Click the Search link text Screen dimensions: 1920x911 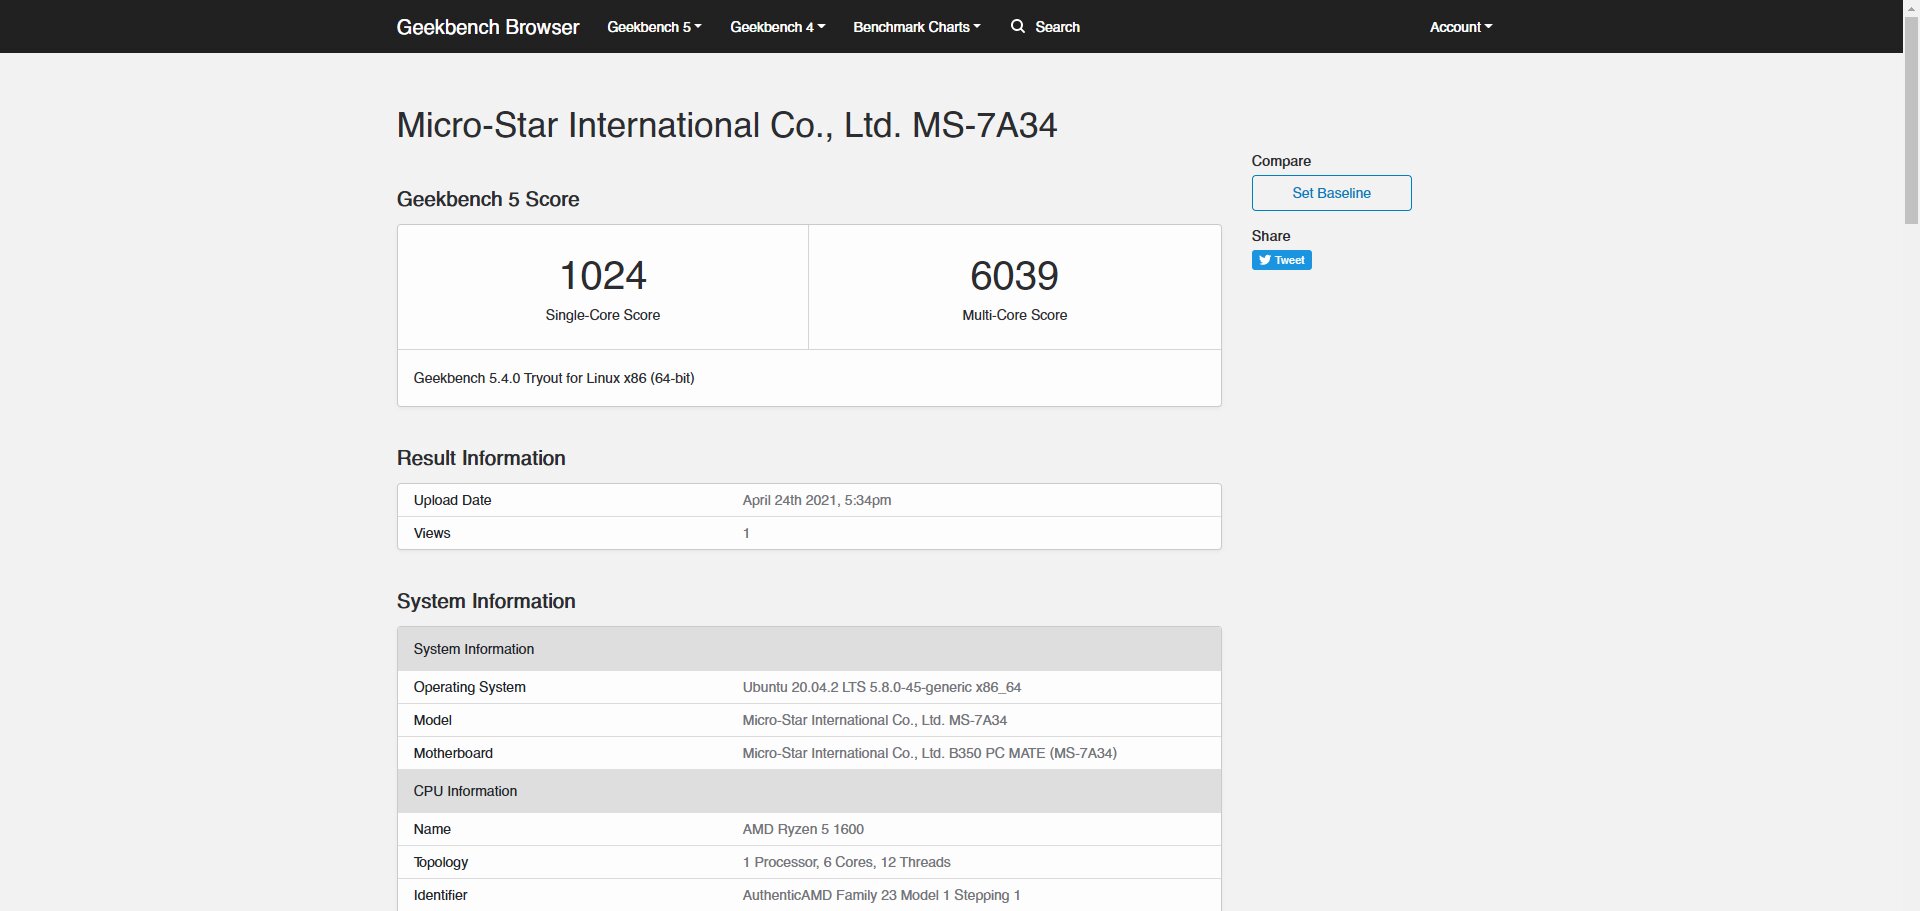pos(1057,27)
